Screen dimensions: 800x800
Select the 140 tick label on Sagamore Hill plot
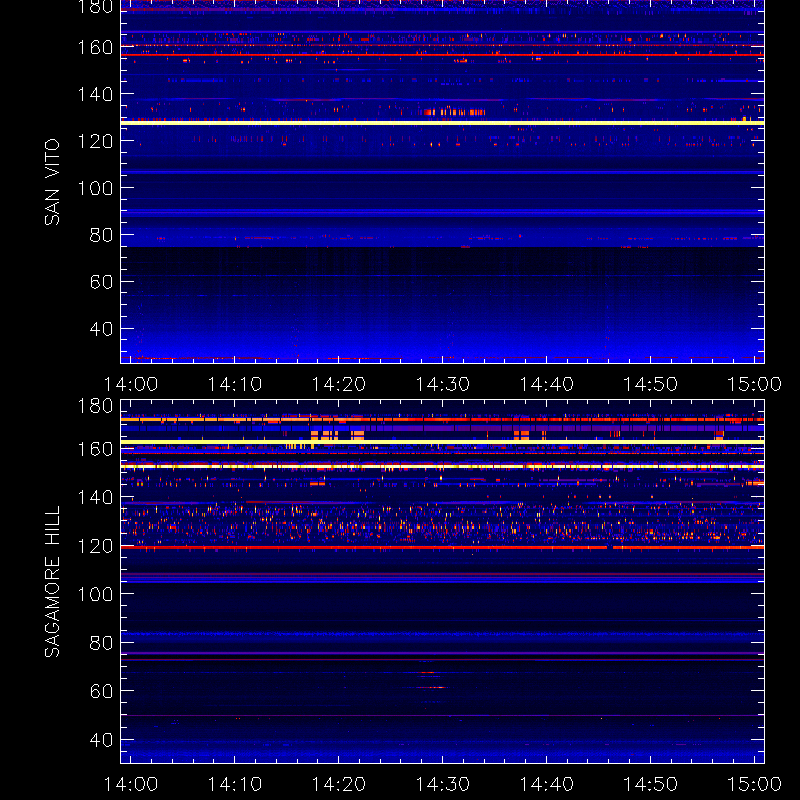pyautogui.click(x=95, y=497)
